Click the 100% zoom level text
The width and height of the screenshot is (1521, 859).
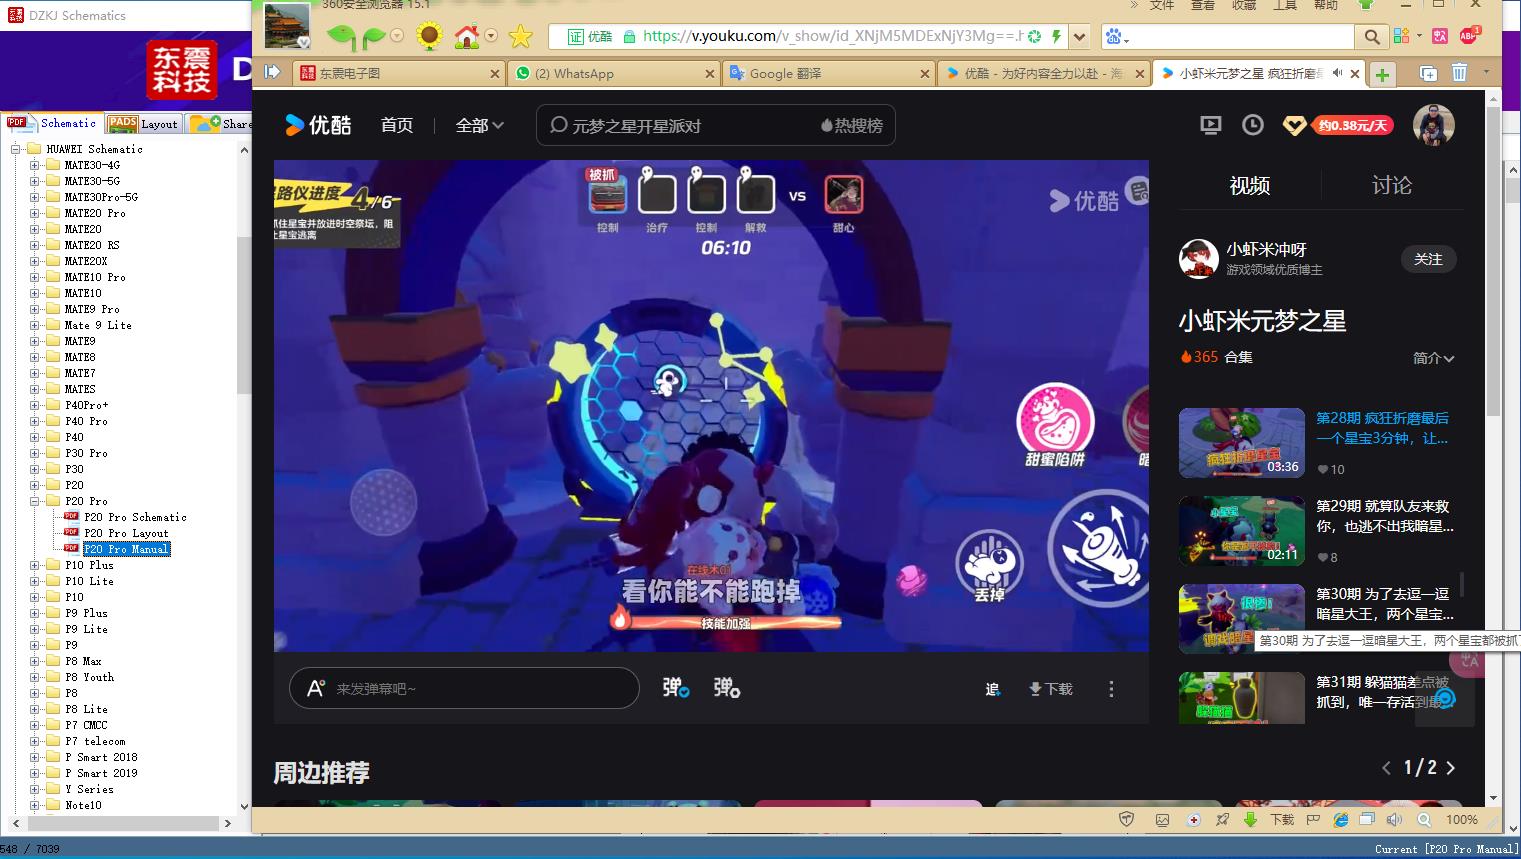tap(1461, 819)
